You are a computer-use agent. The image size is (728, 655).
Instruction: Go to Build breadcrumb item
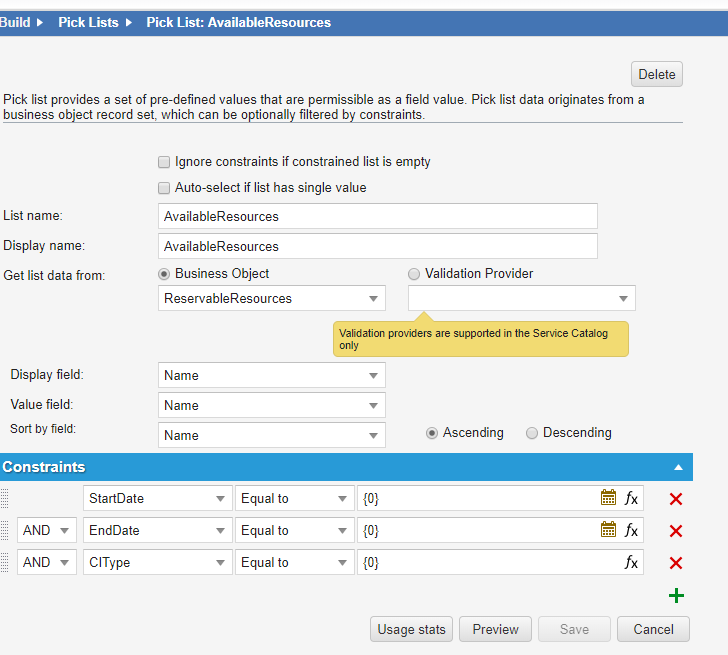tap(15, 22)
